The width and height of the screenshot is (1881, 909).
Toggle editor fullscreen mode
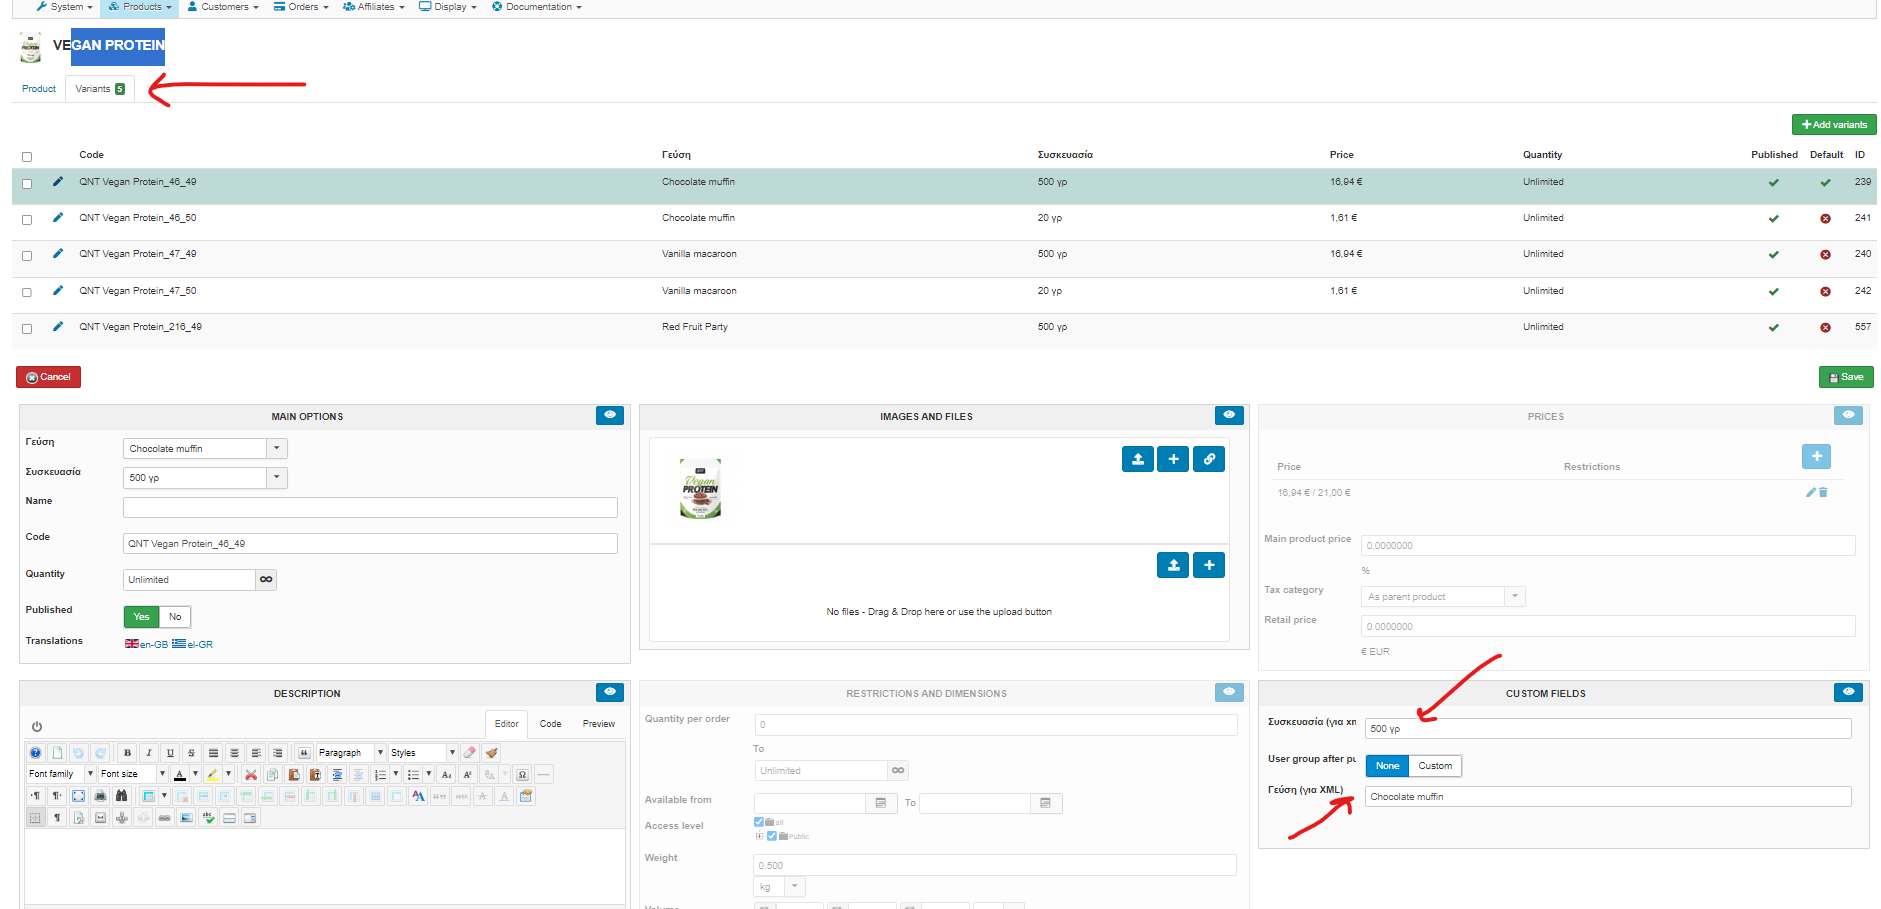click(78, 796)
